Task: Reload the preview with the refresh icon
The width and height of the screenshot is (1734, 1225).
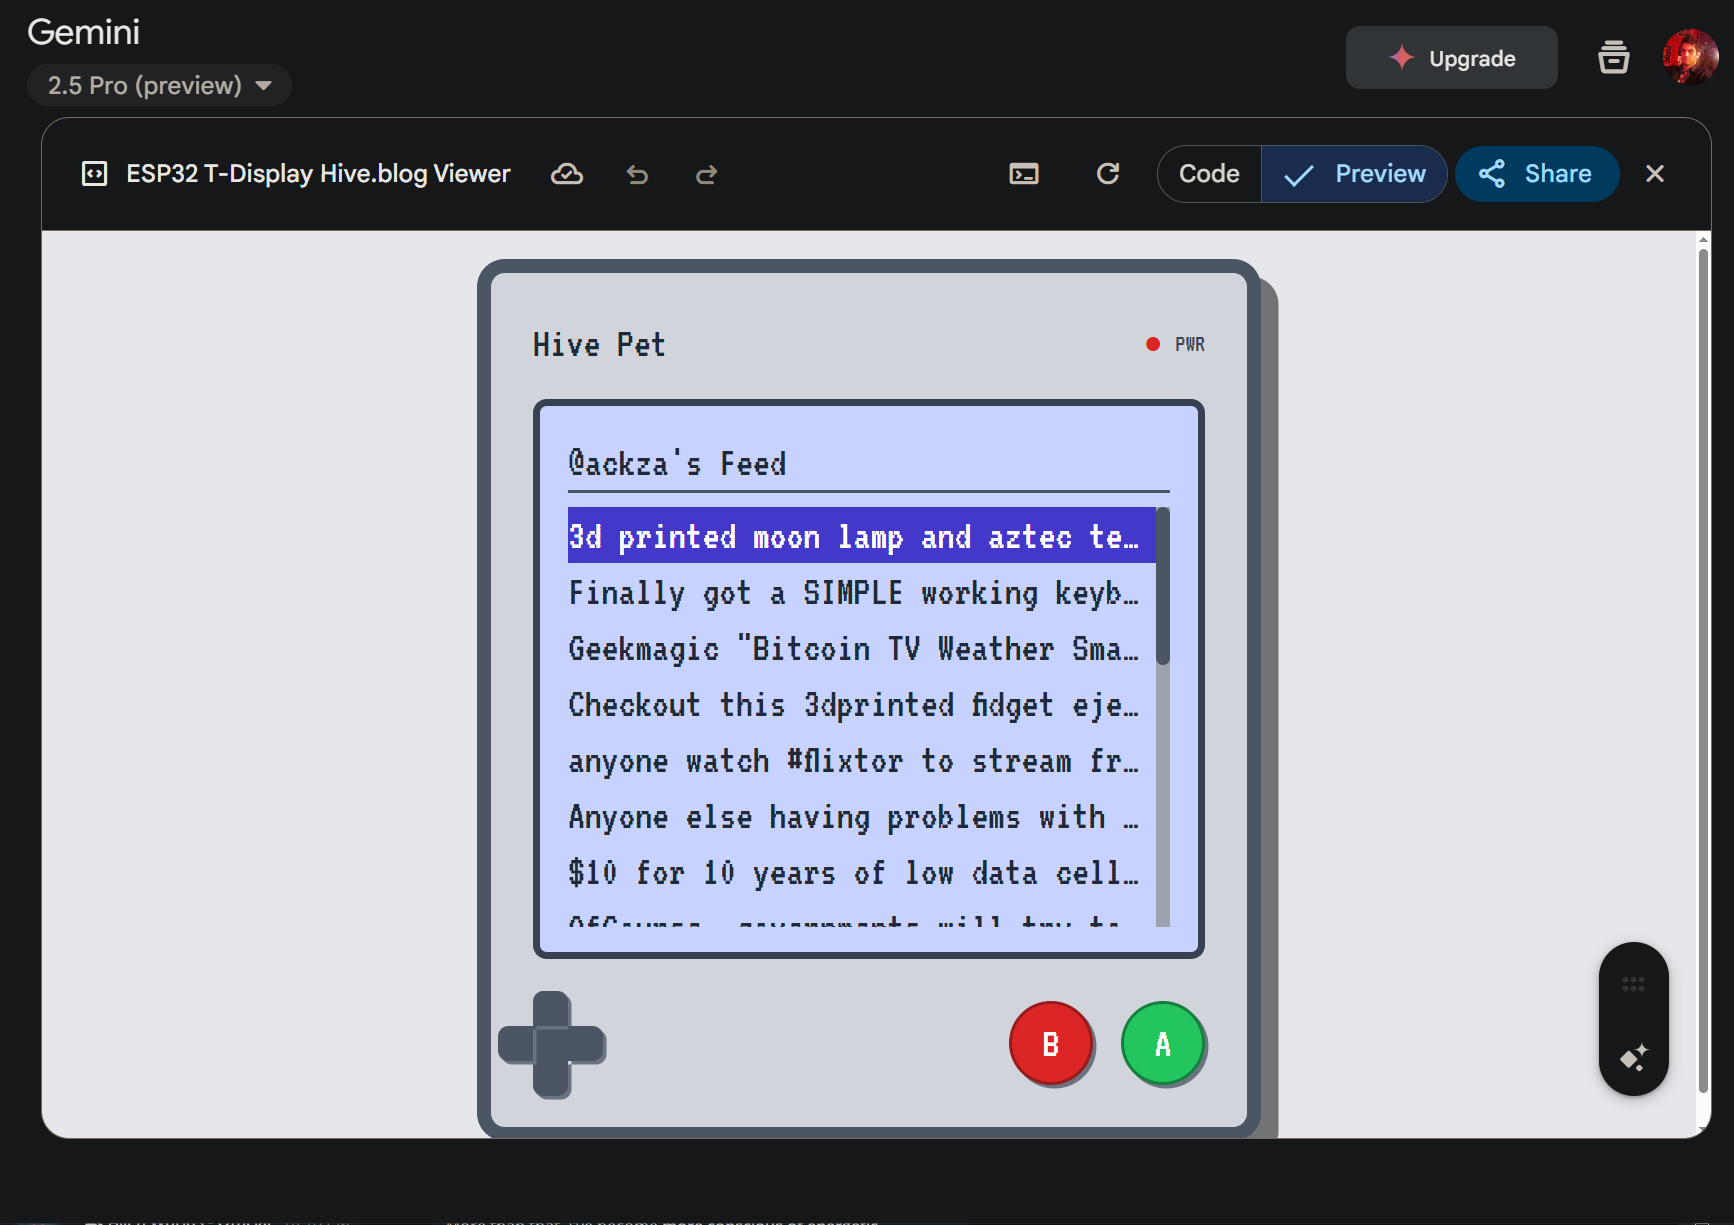Action: (x=1108, y=174)
